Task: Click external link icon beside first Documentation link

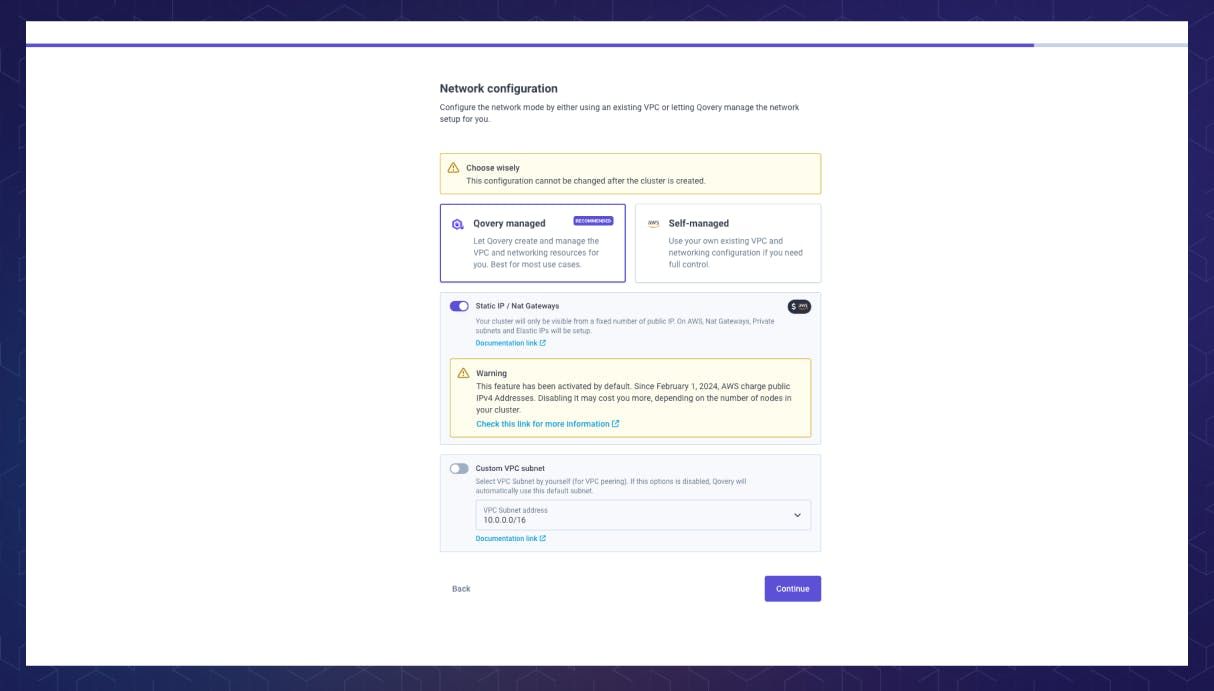Action: [x=541, y=342]
